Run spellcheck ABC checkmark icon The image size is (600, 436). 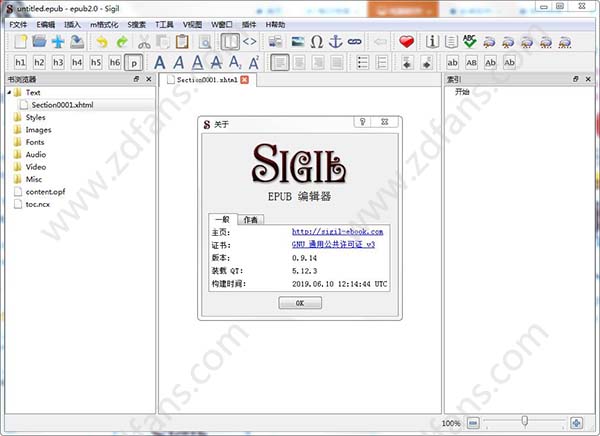pos(470,42)
